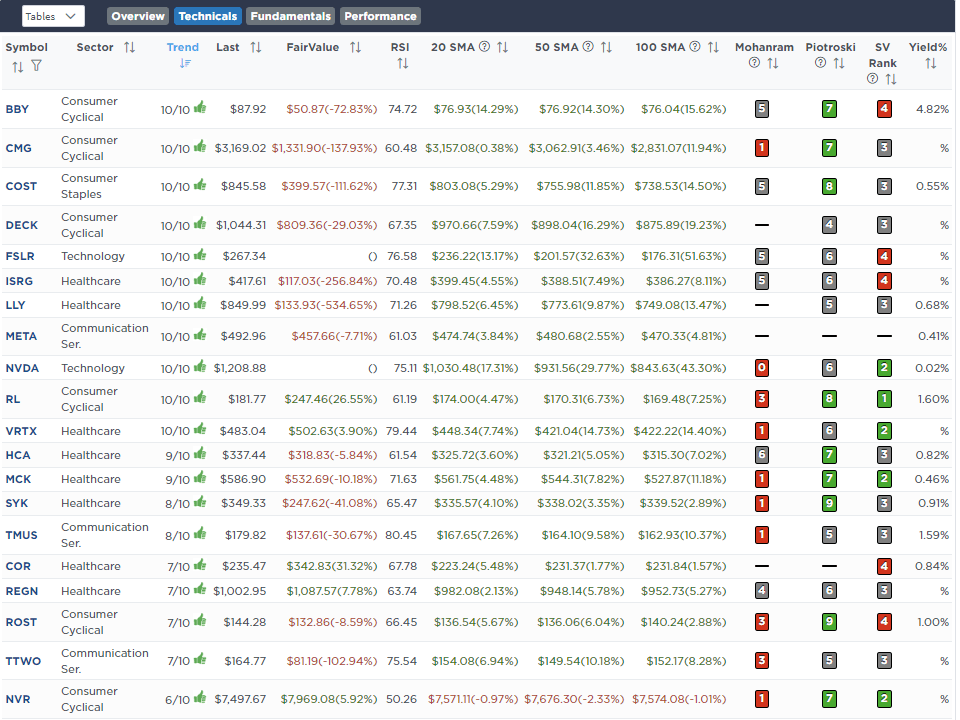
Task: Show Piotroski help question icon
Action: tap(820, 62)
